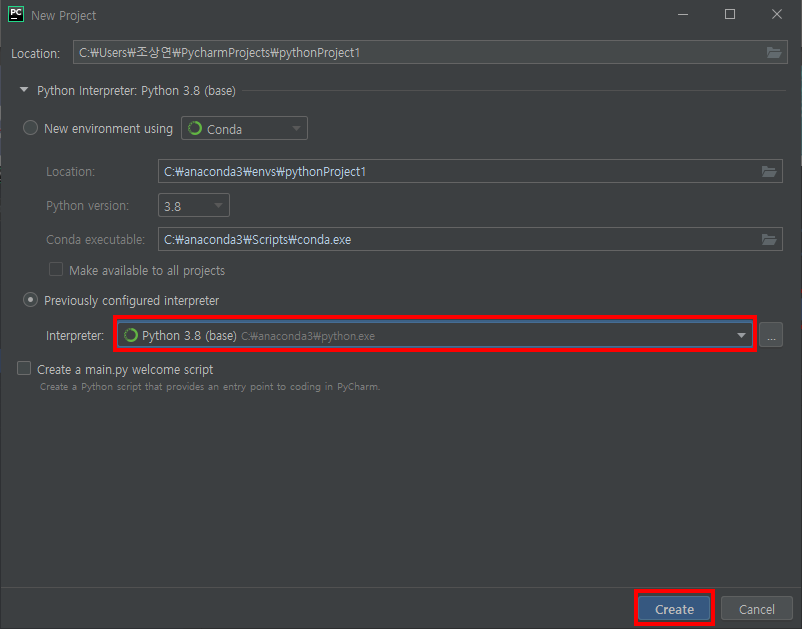
Task: Browse for the project location folder
Action: coord(774,53)
